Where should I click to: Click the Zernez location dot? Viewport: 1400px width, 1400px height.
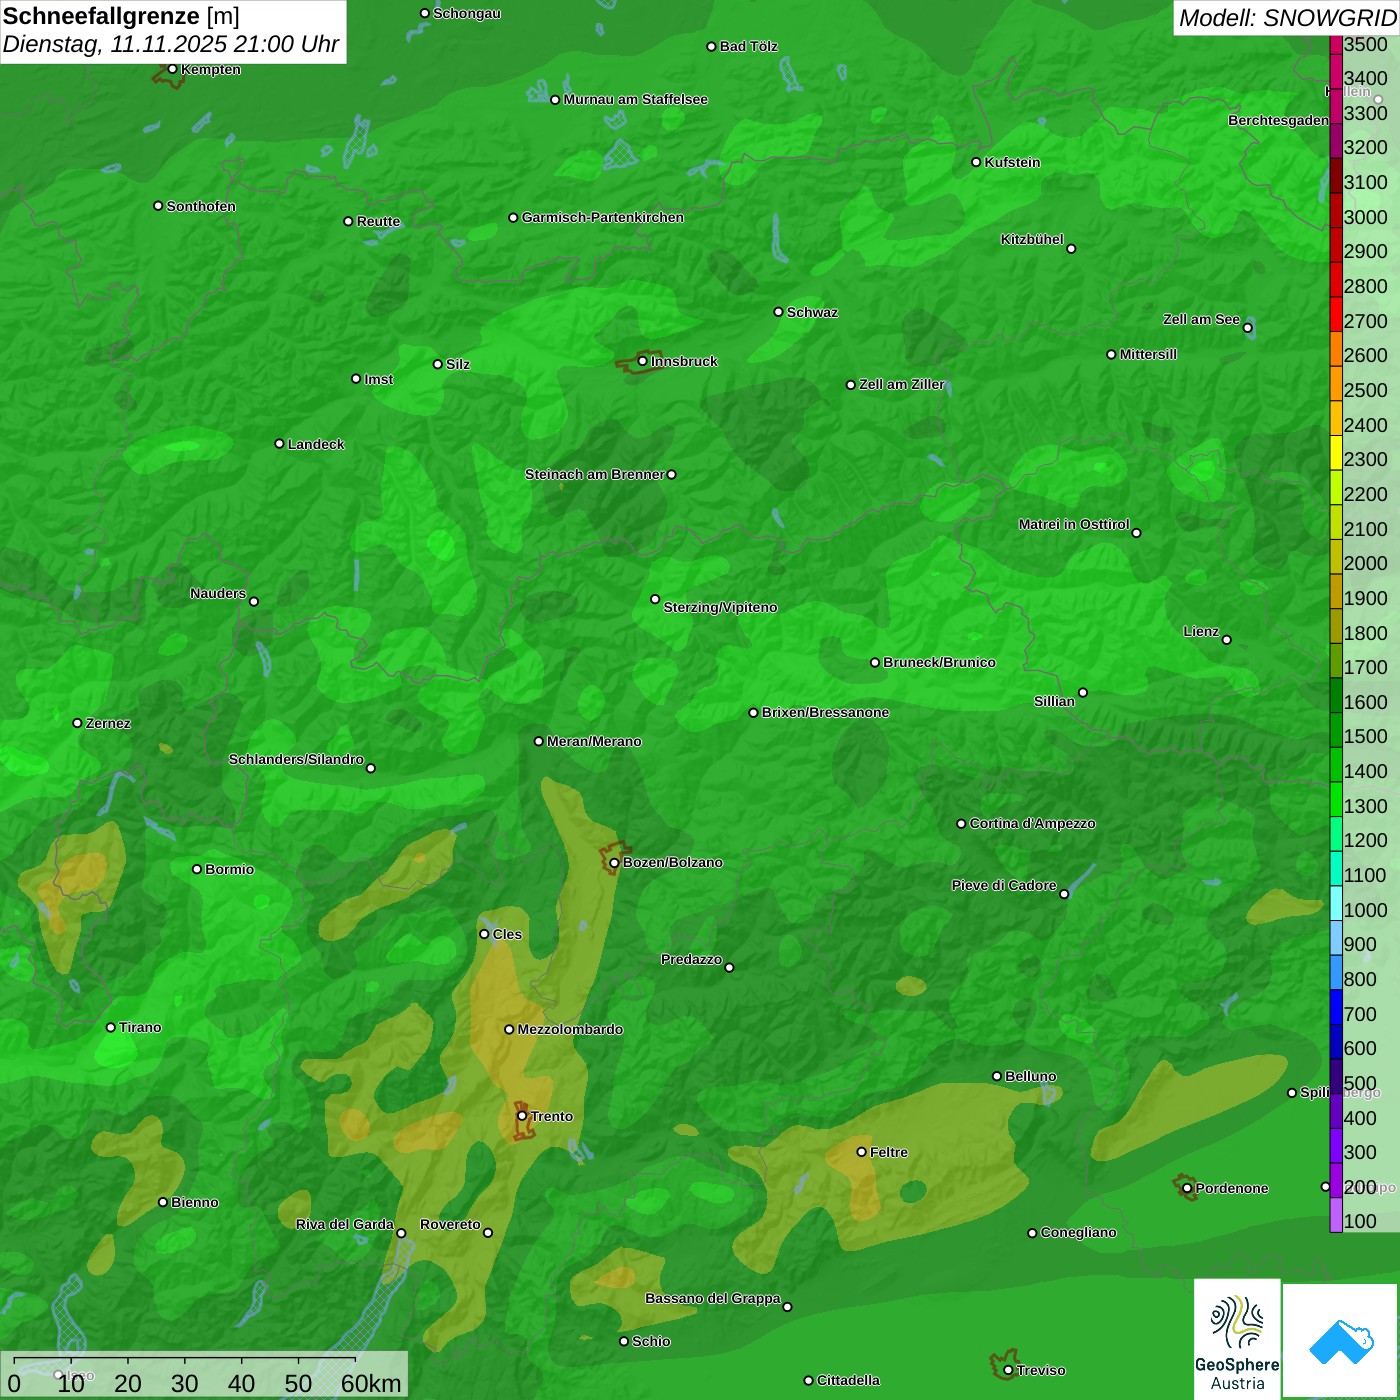[x=78, y=723]
